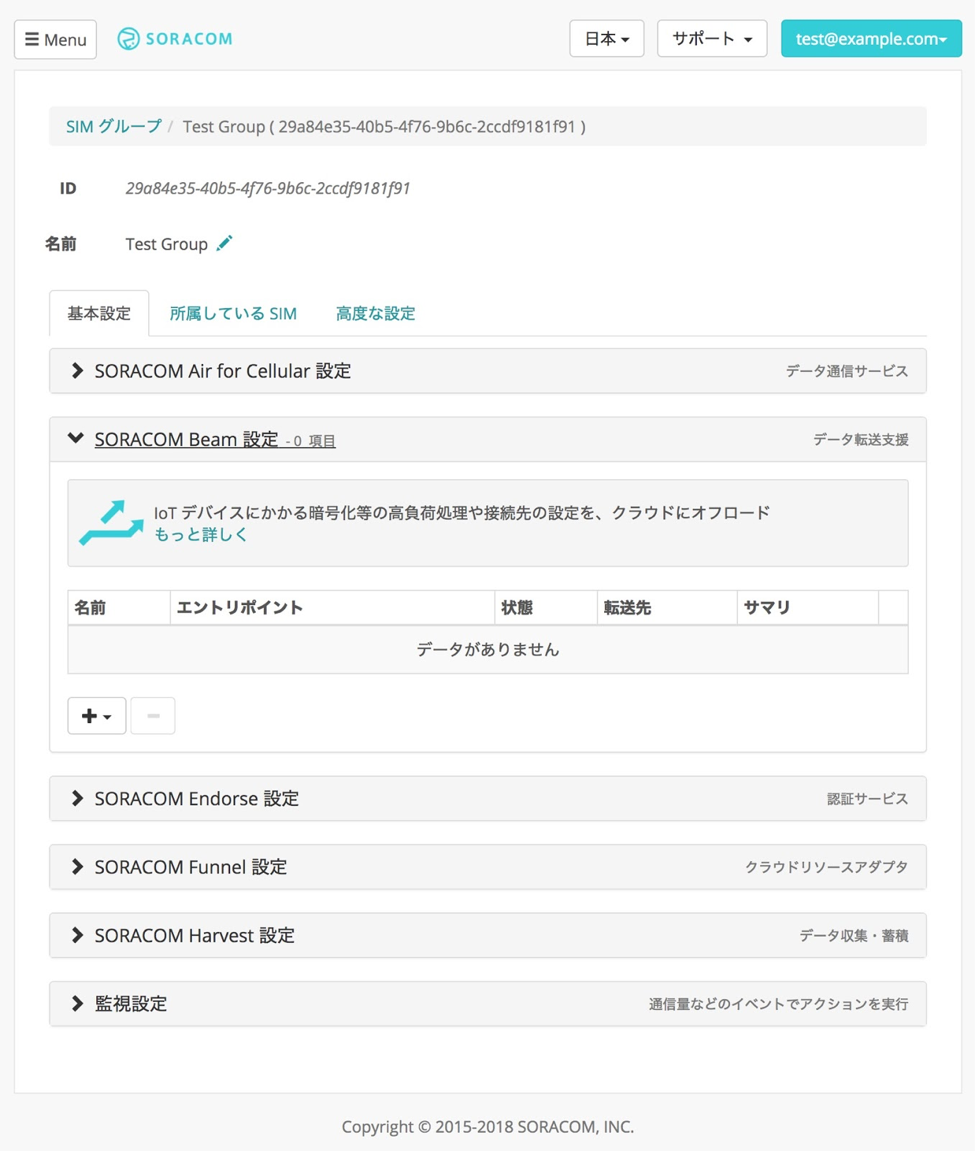The image size is (975, 1151).
Task: Expand SORACOM Harvest 設定 section
Action: pyautogui.click(x=488, y=935)
